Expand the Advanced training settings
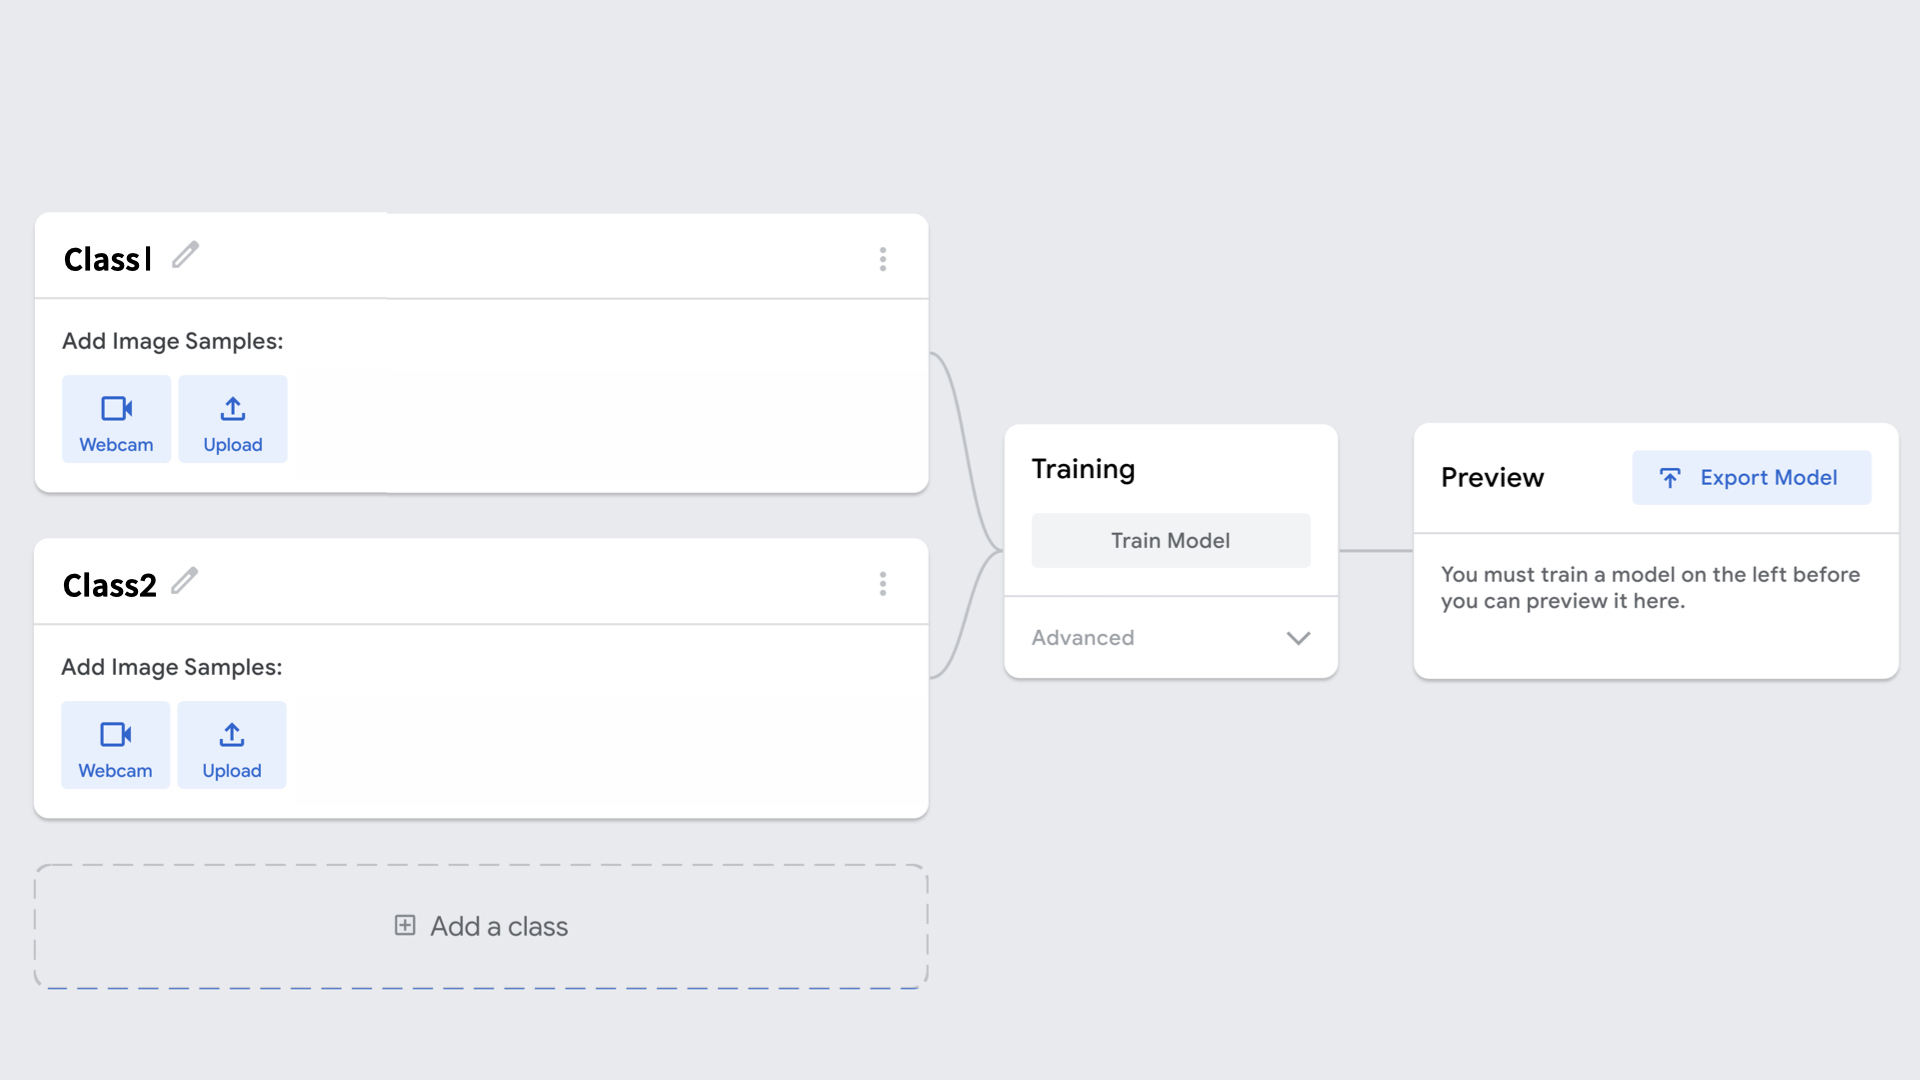 1083,638
